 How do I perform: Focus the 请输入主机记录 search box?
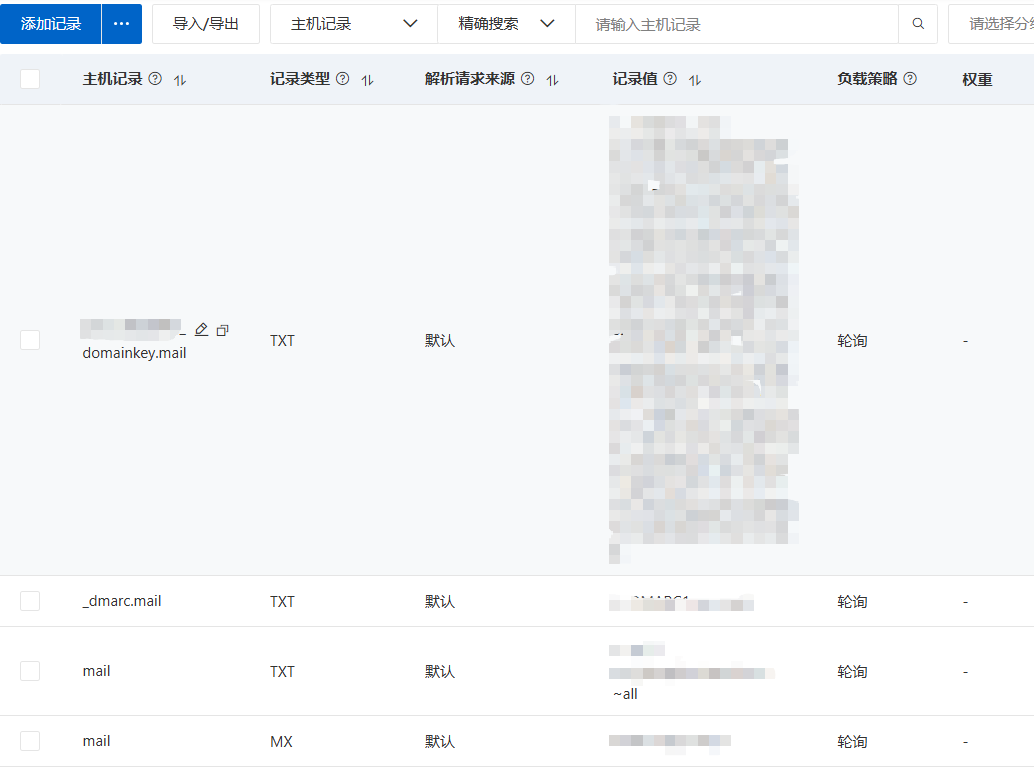point(737,24)
